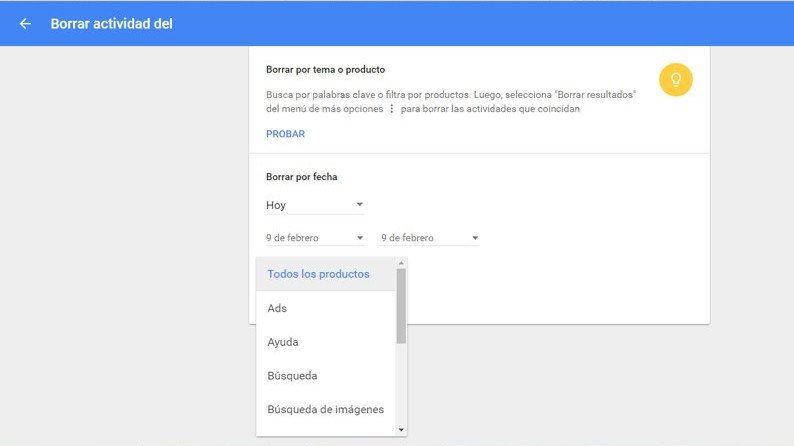Choose "Ads" in the product list

coord(277,308)
